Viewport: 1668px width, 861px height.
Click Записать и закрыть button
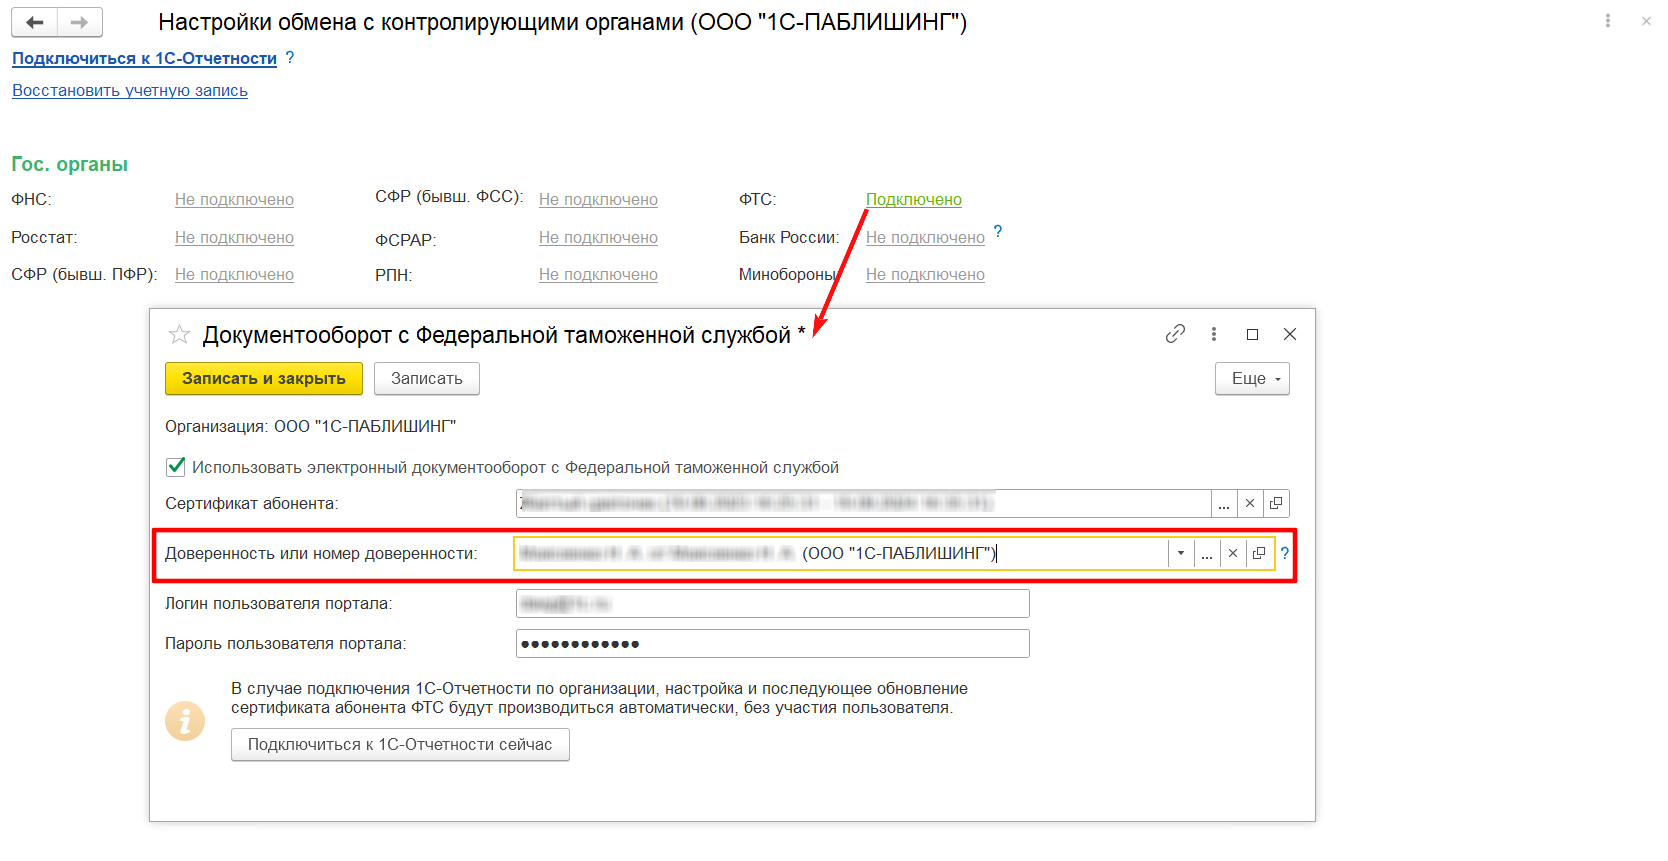coord(264,379)
